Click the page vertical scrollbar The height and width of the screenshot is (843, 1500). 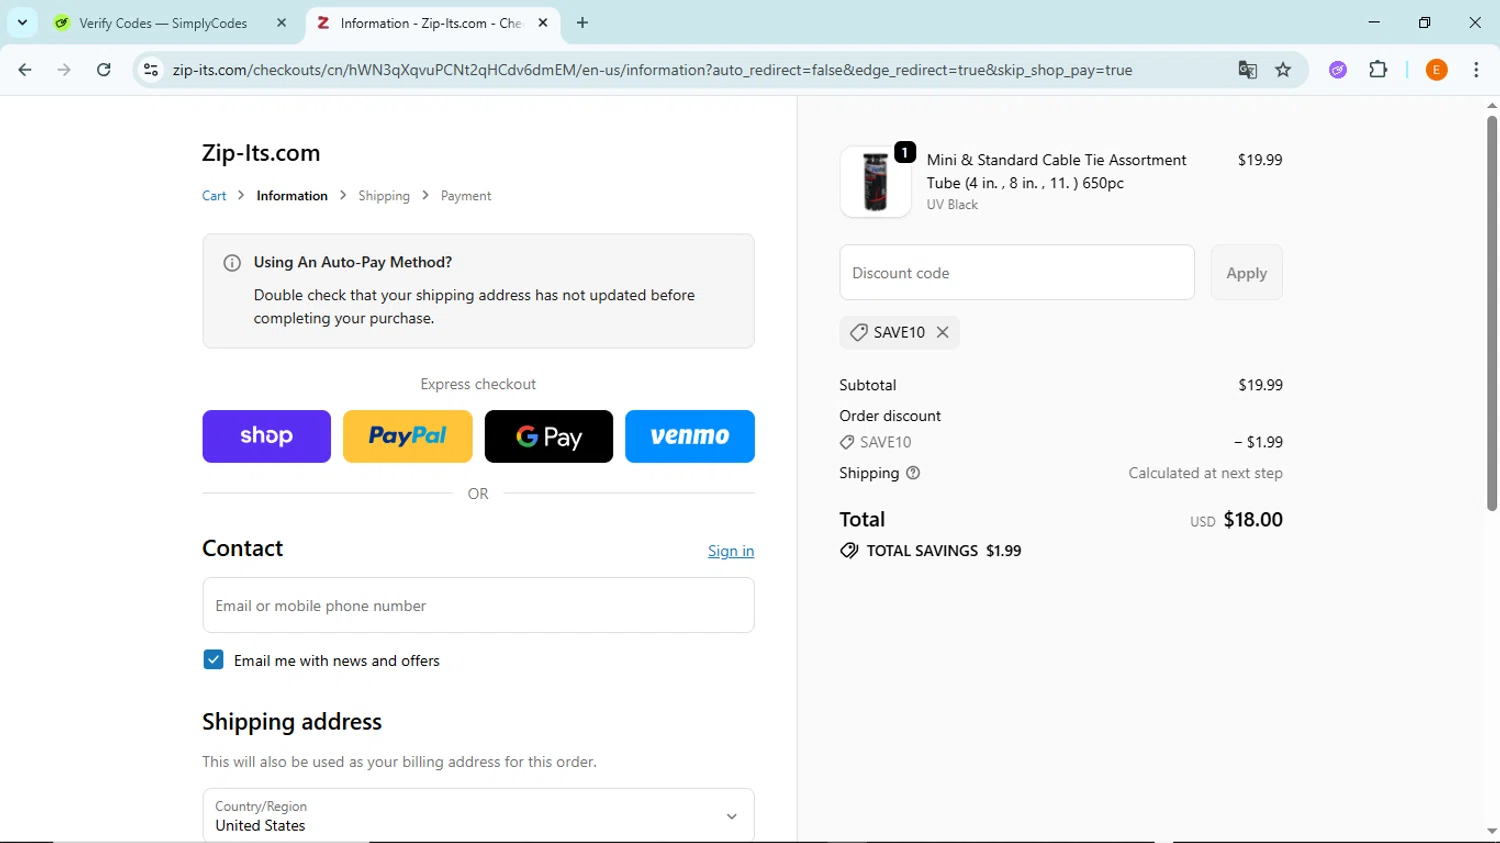[x=1491, y=313]
